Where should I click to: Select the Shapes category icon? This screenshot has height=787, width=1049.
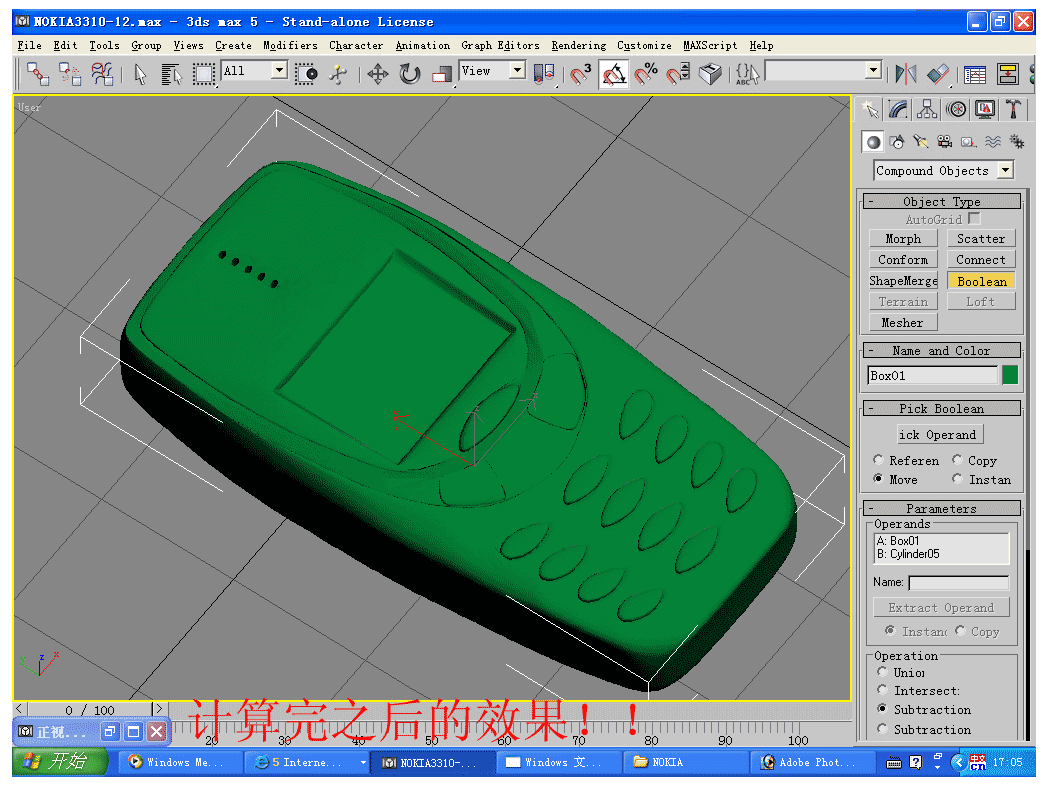click(897, 142)
